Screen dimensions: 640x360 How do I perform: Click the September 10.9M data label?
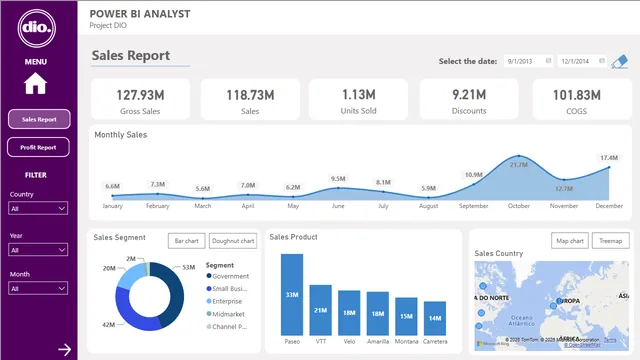473,175
